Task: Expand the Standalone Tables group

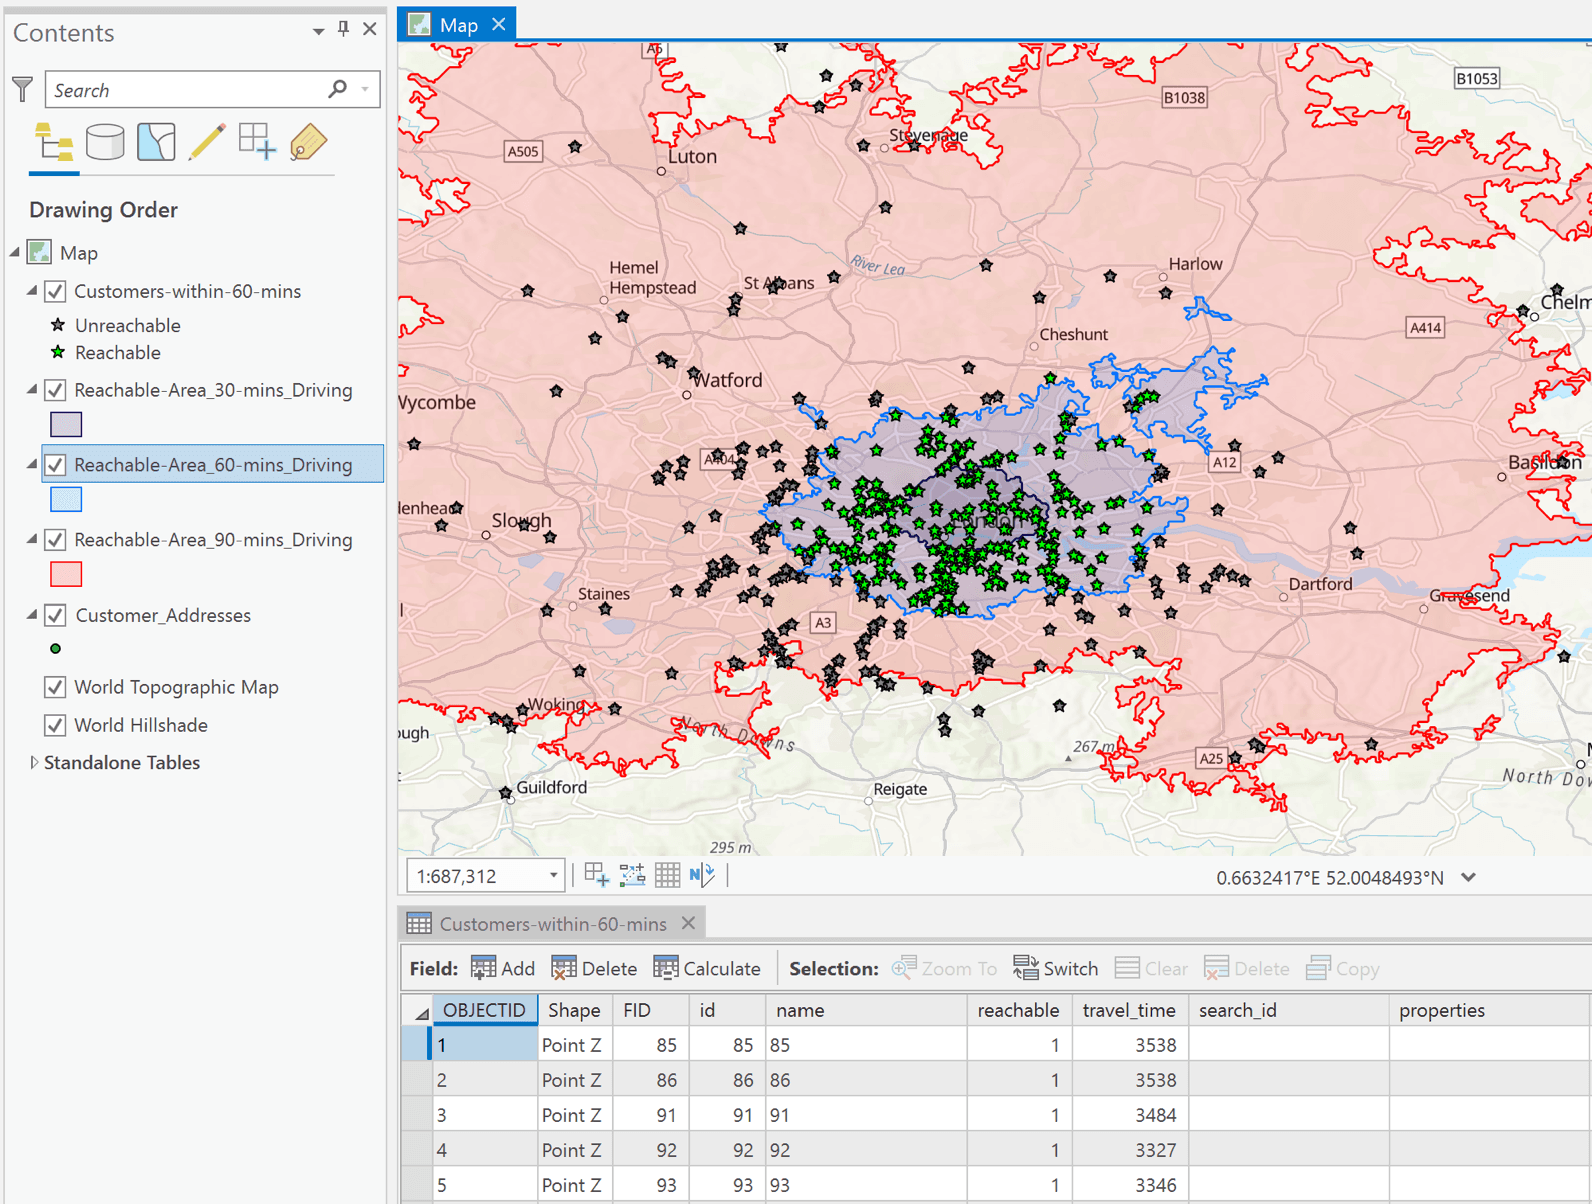Action: pos(34,763)
